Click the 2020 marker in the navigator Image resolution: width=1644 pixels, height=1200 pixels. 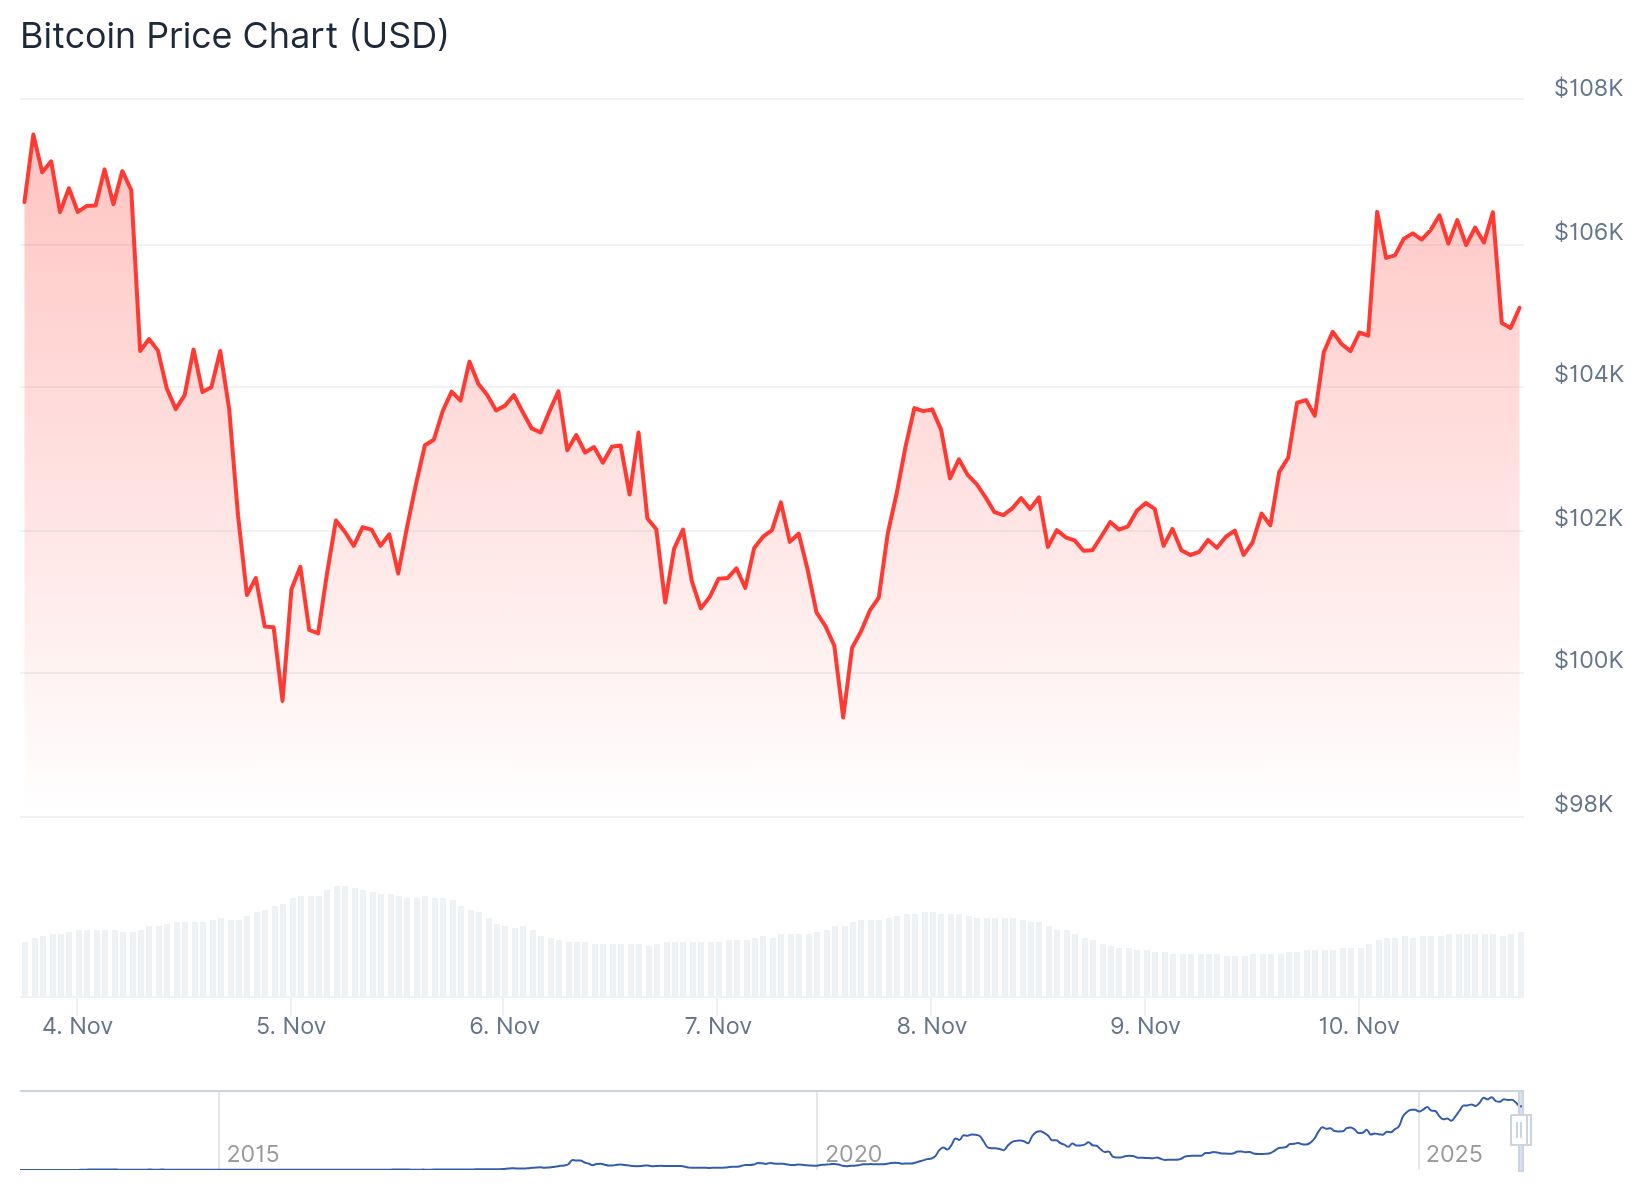click(853, 1153)
